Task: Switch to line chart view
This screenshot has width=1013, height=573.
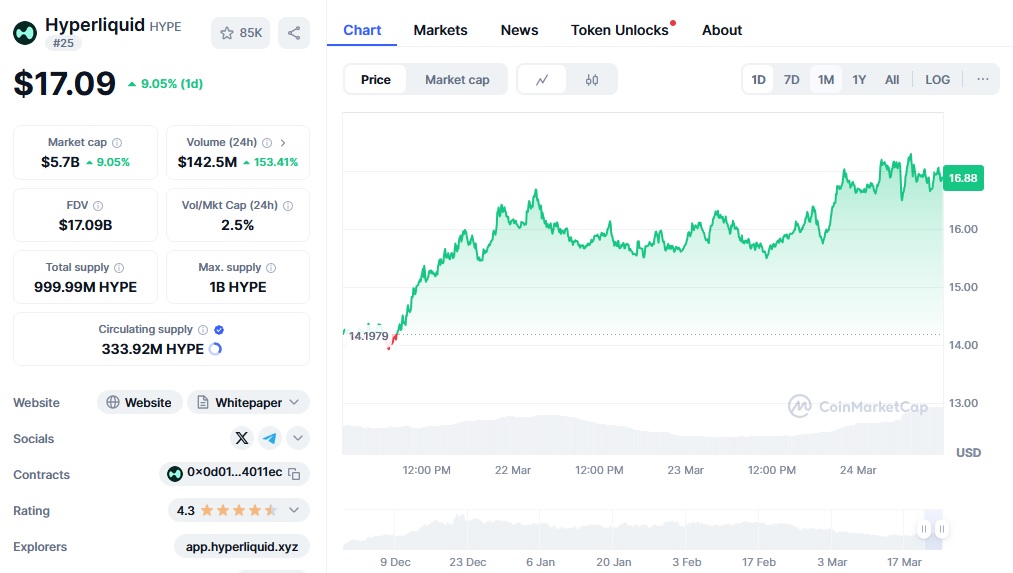Action: [x=542, y=79]
